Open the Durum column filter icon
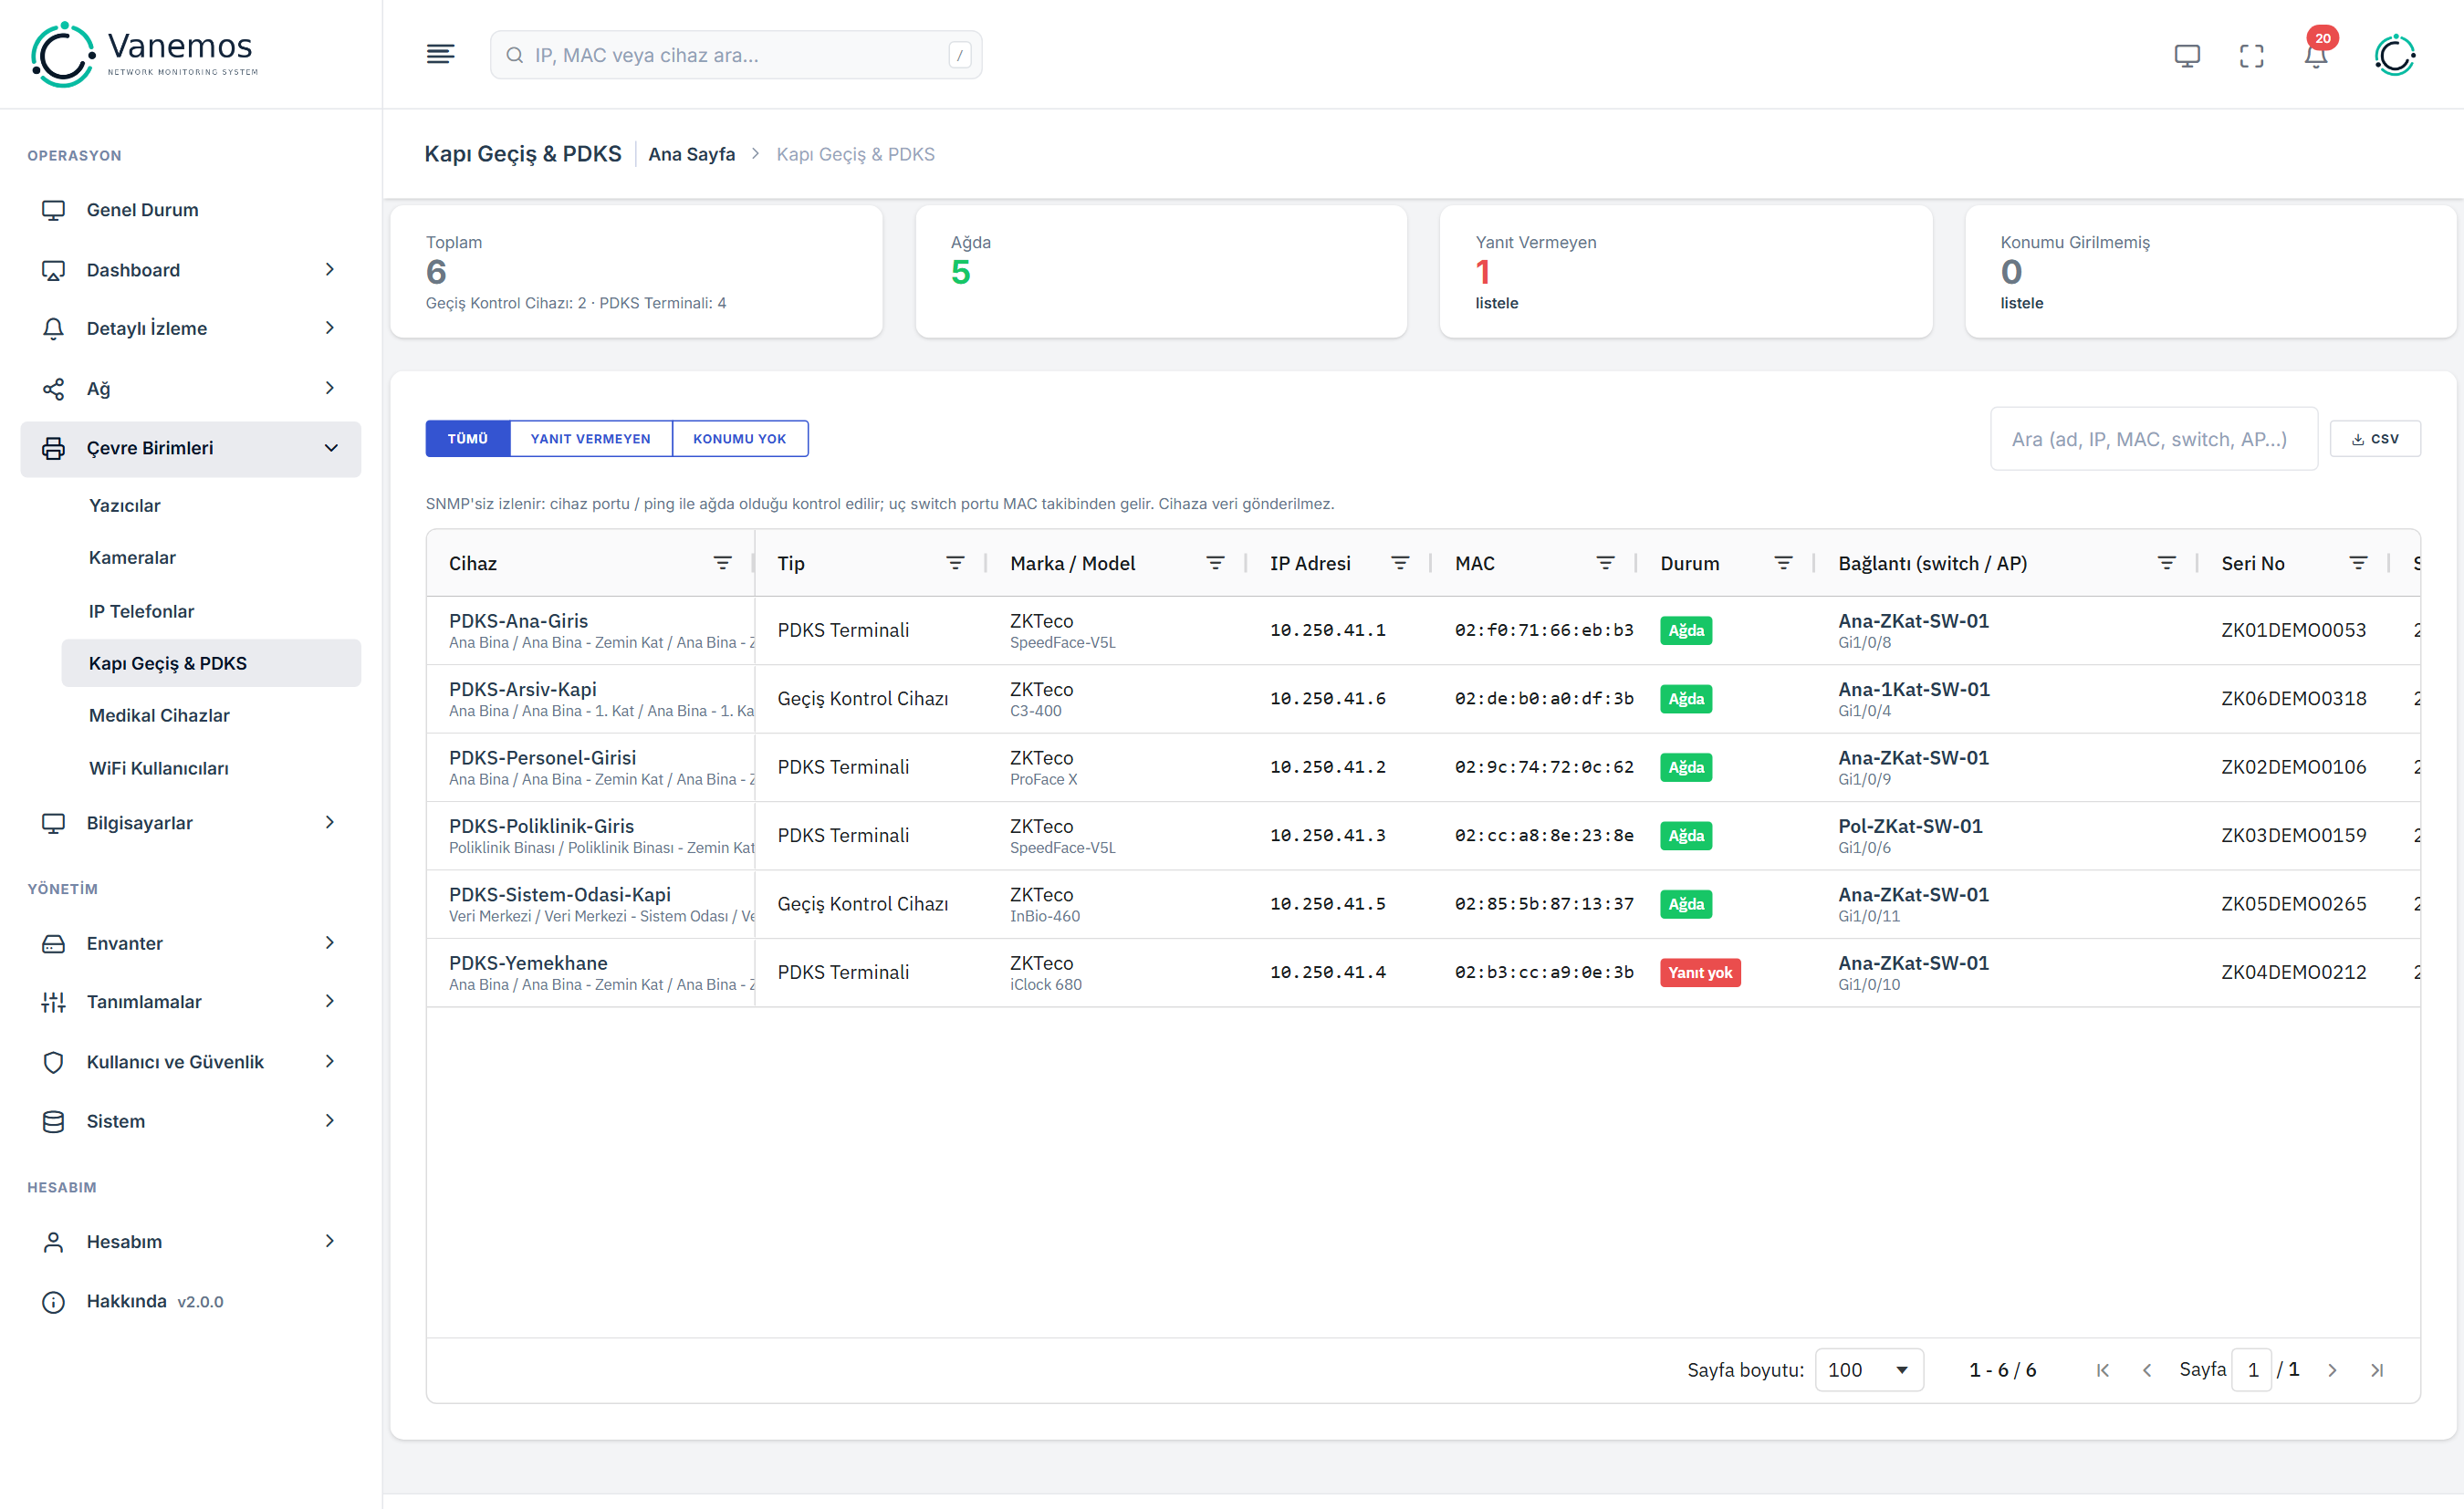 [1783, 563]
